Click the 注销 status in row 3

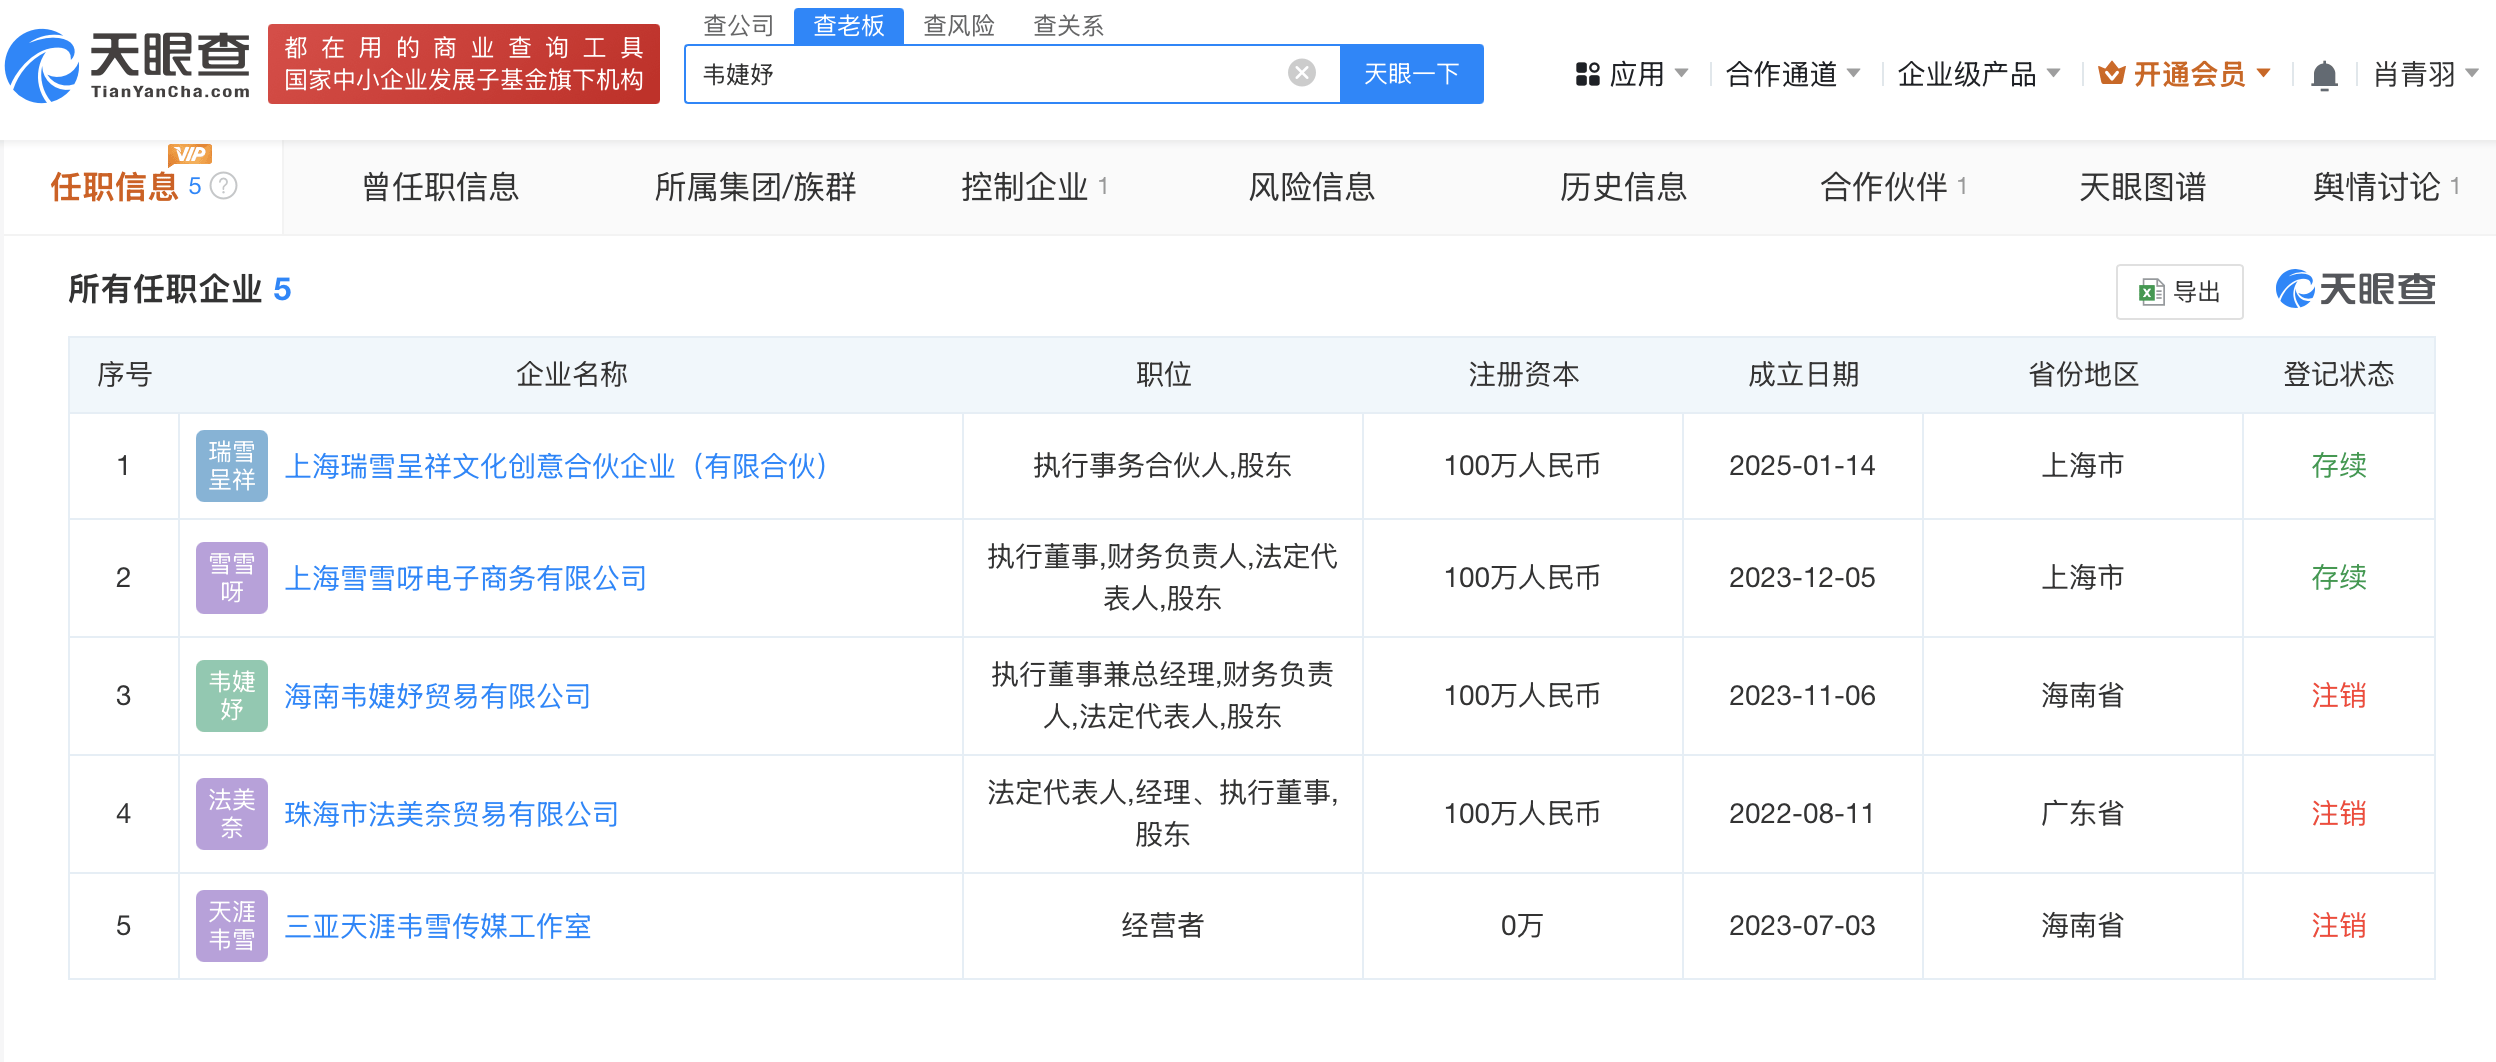tap(2339, 696)
